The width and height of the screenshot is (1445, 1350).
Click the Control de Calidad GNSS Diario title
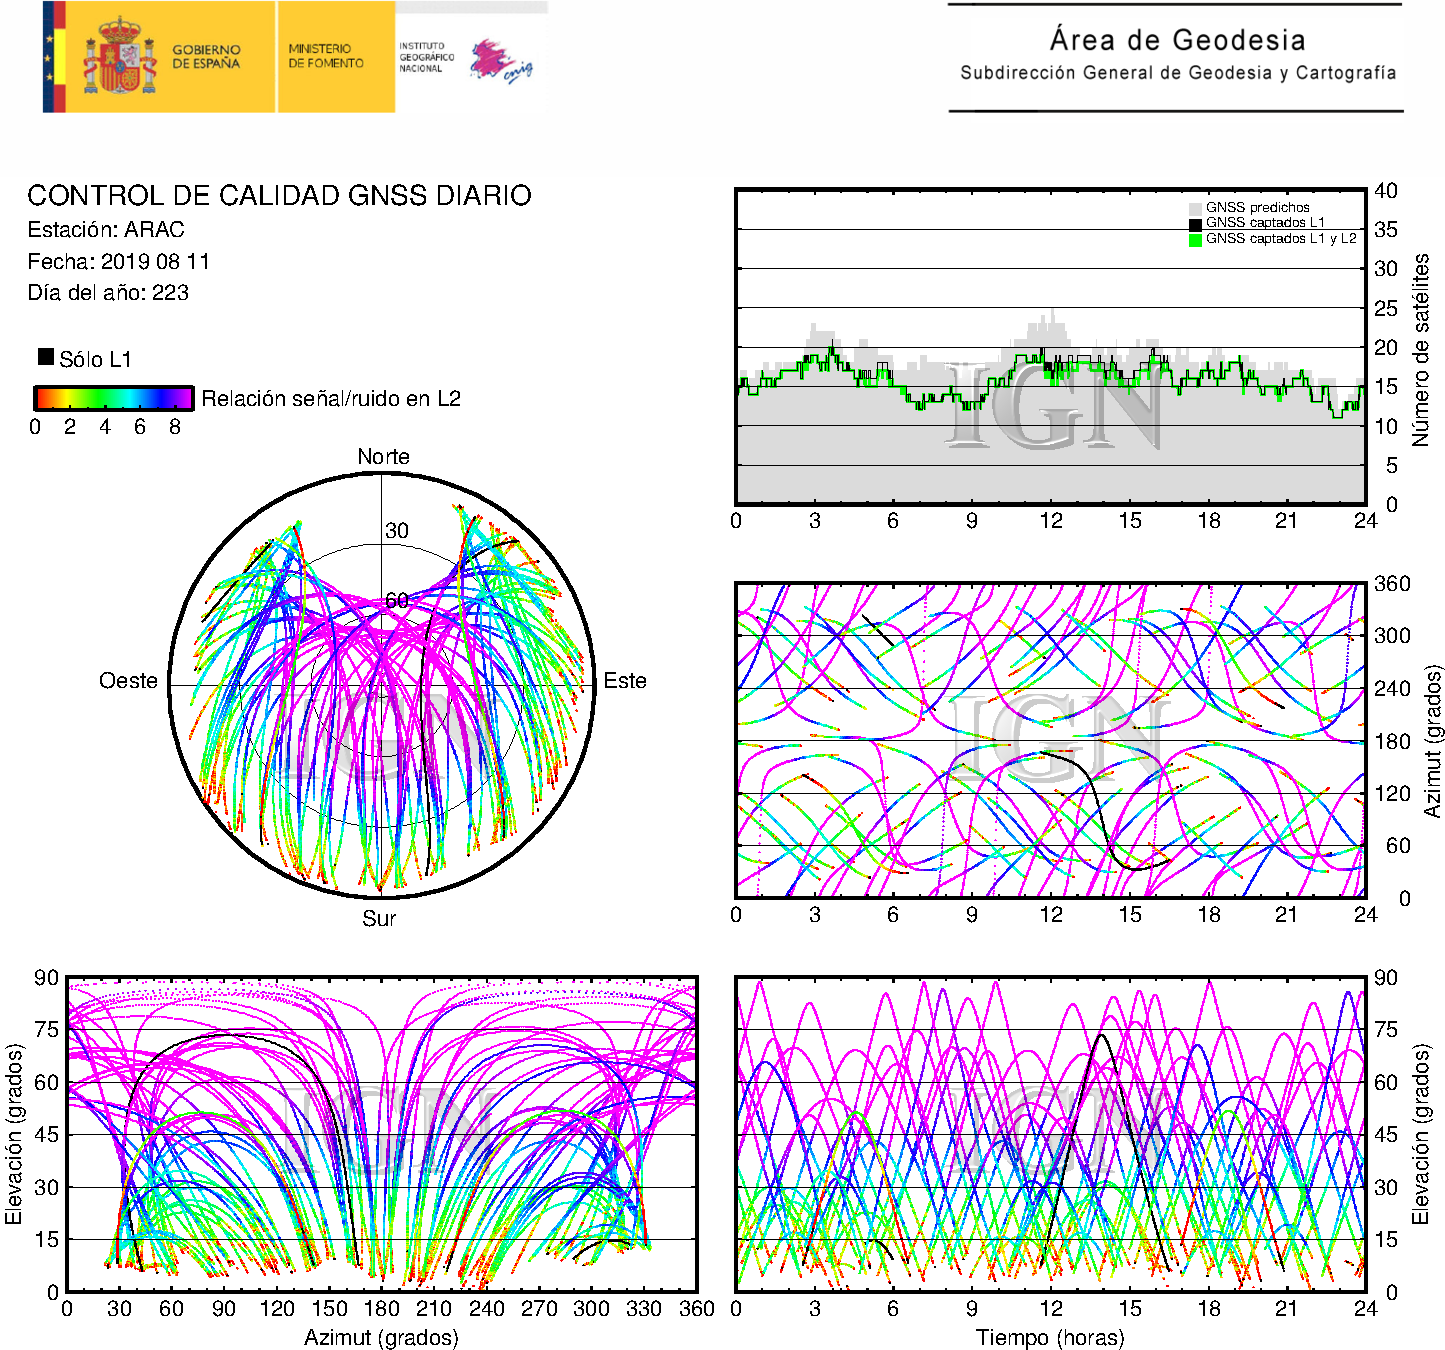coord(279,195)
